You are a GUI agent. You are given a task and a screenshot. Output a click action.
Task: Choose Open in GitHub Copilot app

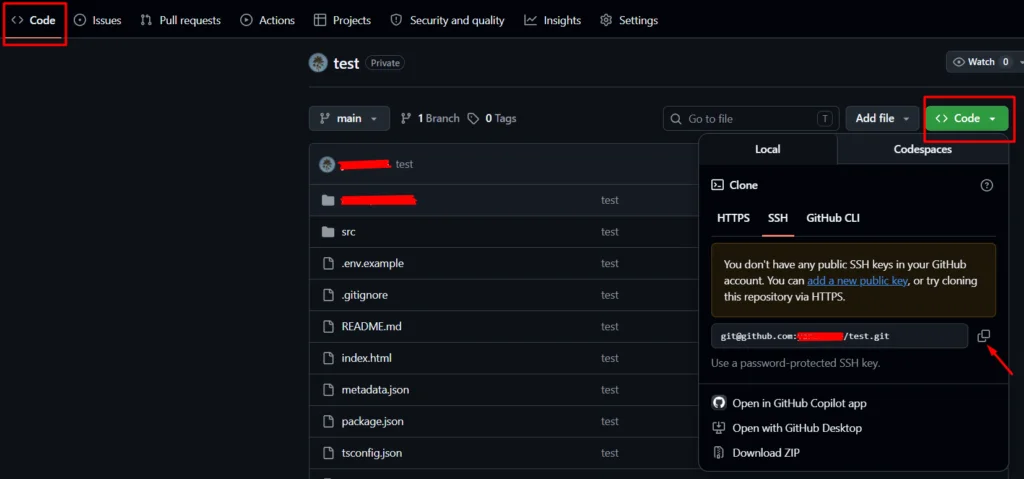coord(799,403)
